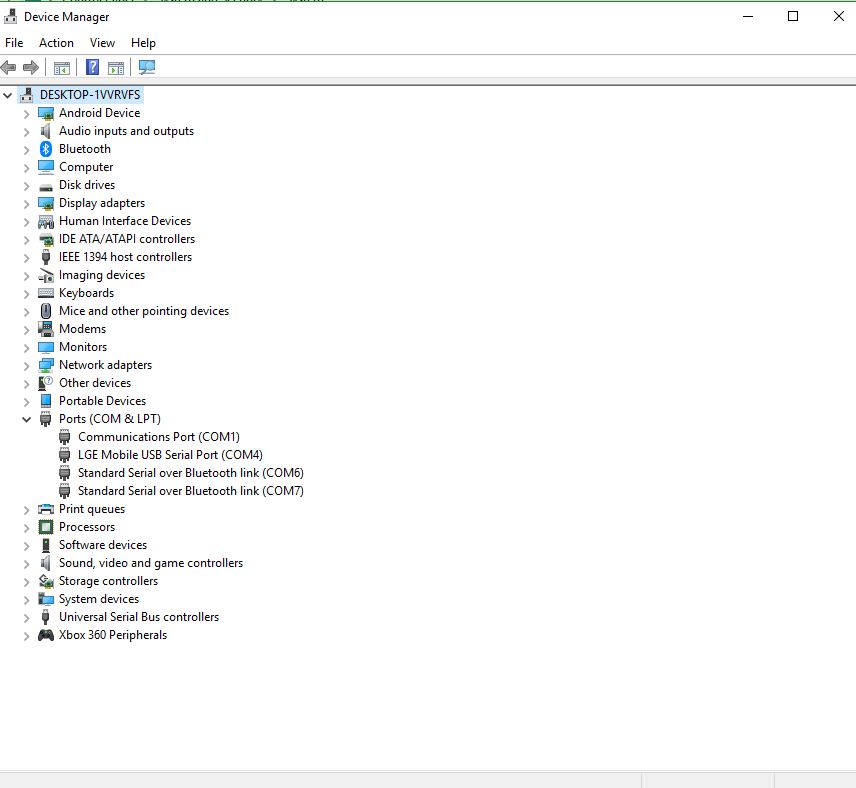Click the Xbox 360 Peripherals gamepad icon
This screenshot has width=856, height=788.
pos(46,635)
